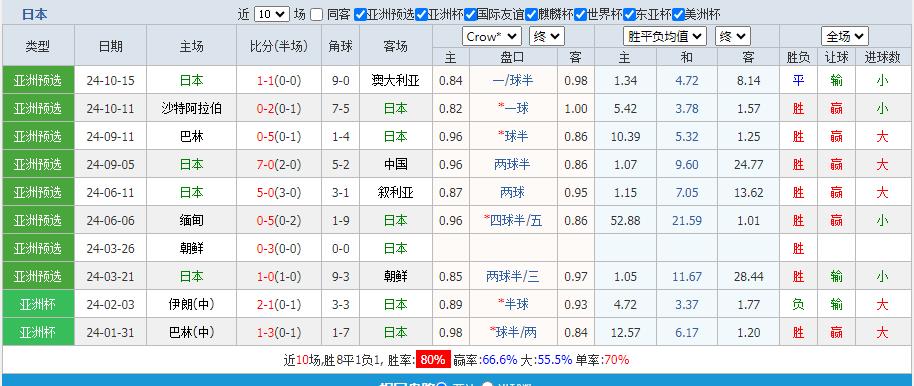Click the 两球半/三 handicap cell
The height and width of the screenshot is (386, 914).
pos(512,276)
